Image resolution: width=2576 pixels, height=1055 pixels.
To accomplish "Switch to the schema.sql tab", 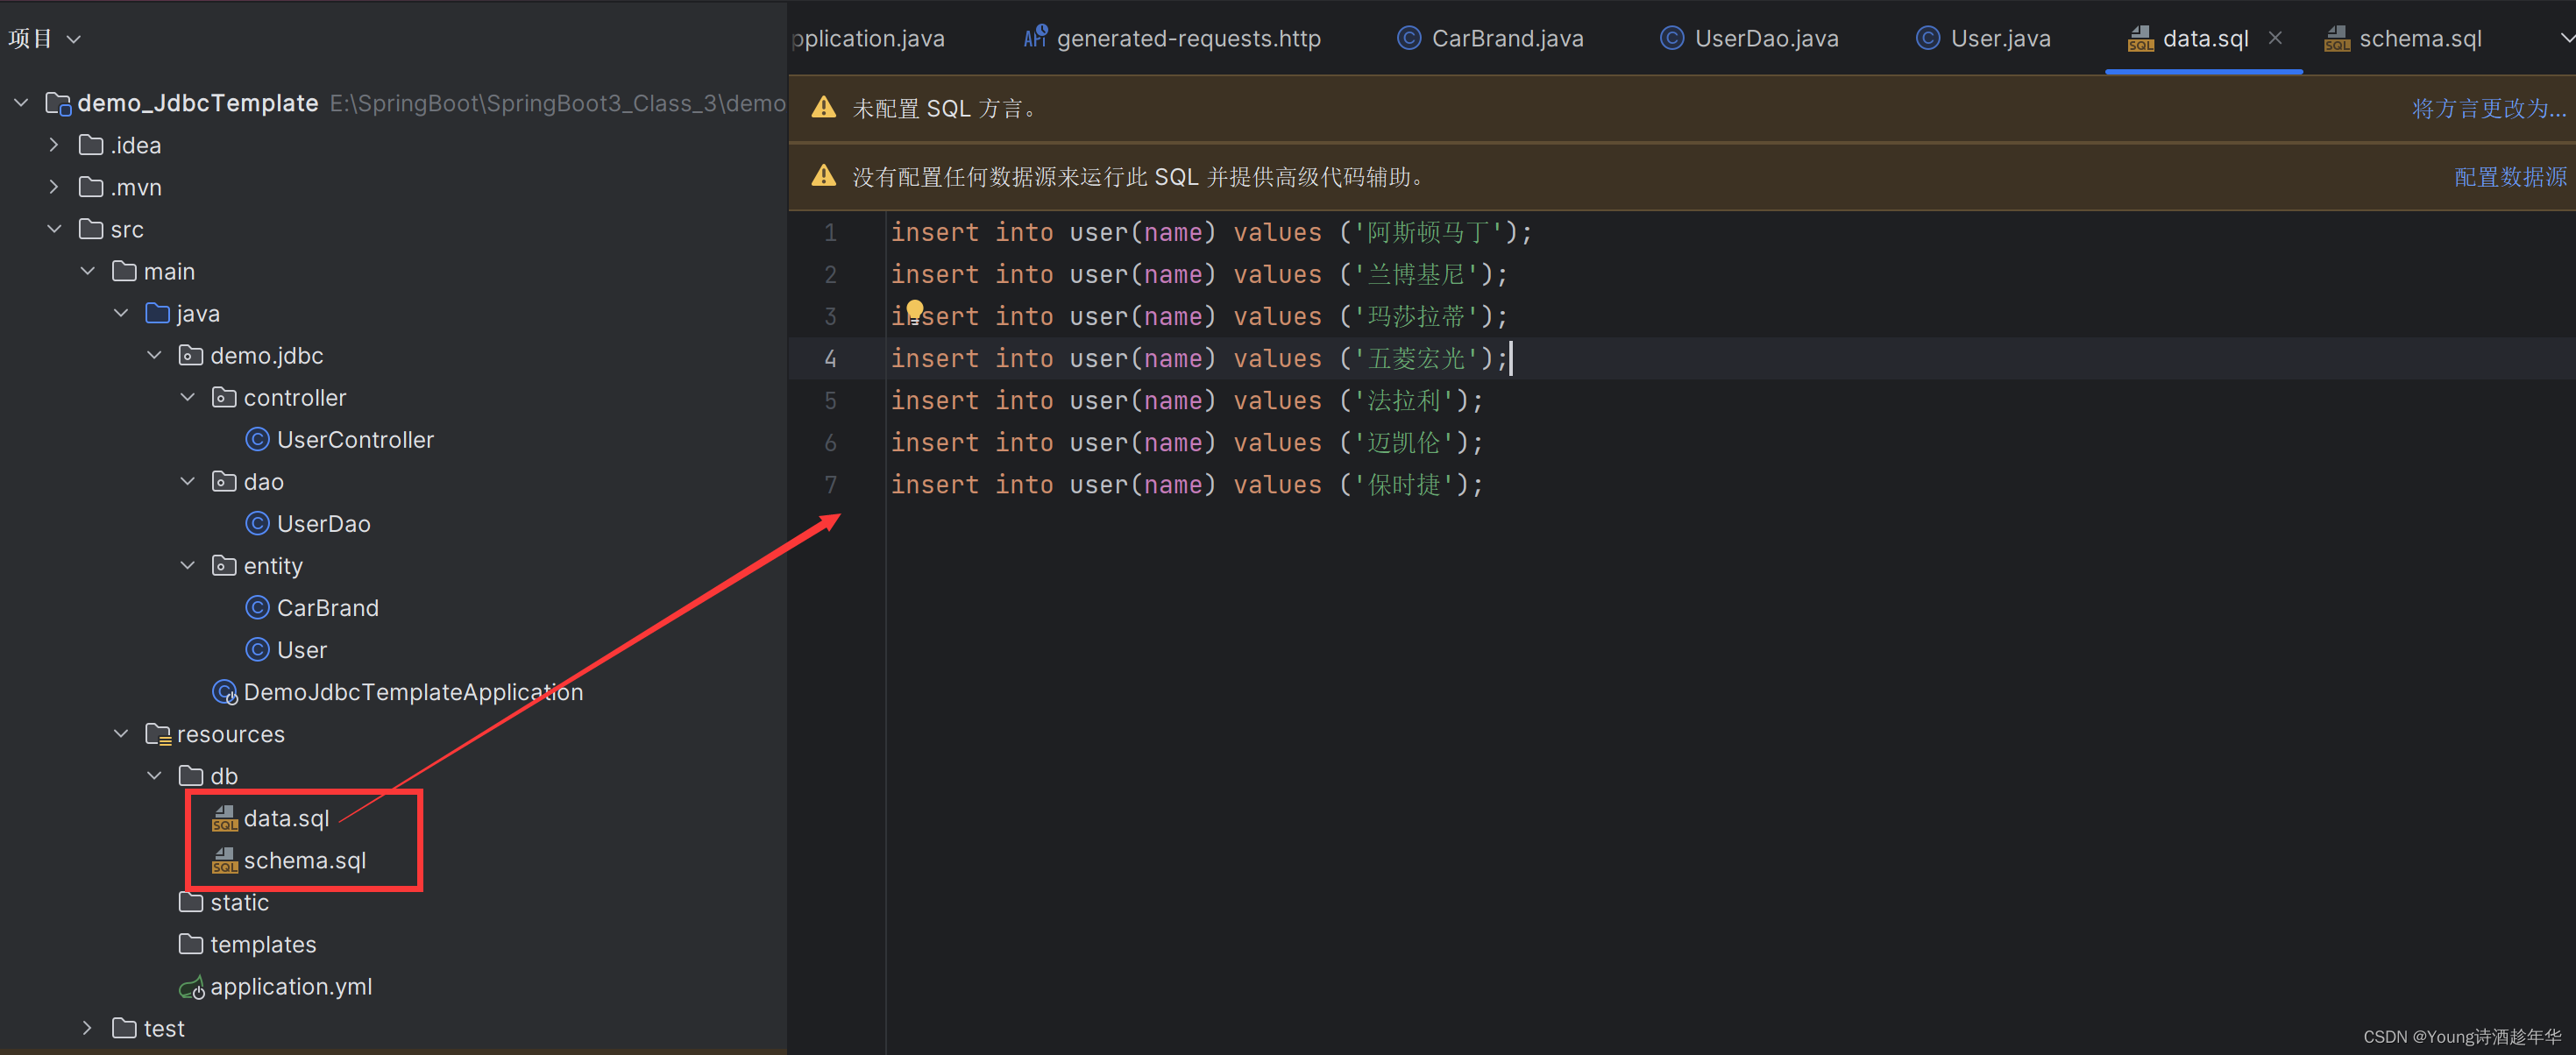I will 2403,38.
